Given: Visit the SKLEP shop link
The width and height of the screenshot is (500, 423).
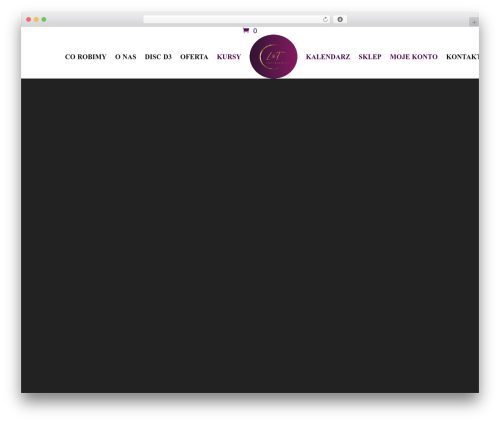Looking at the screenshot, I should click(370, 57).
